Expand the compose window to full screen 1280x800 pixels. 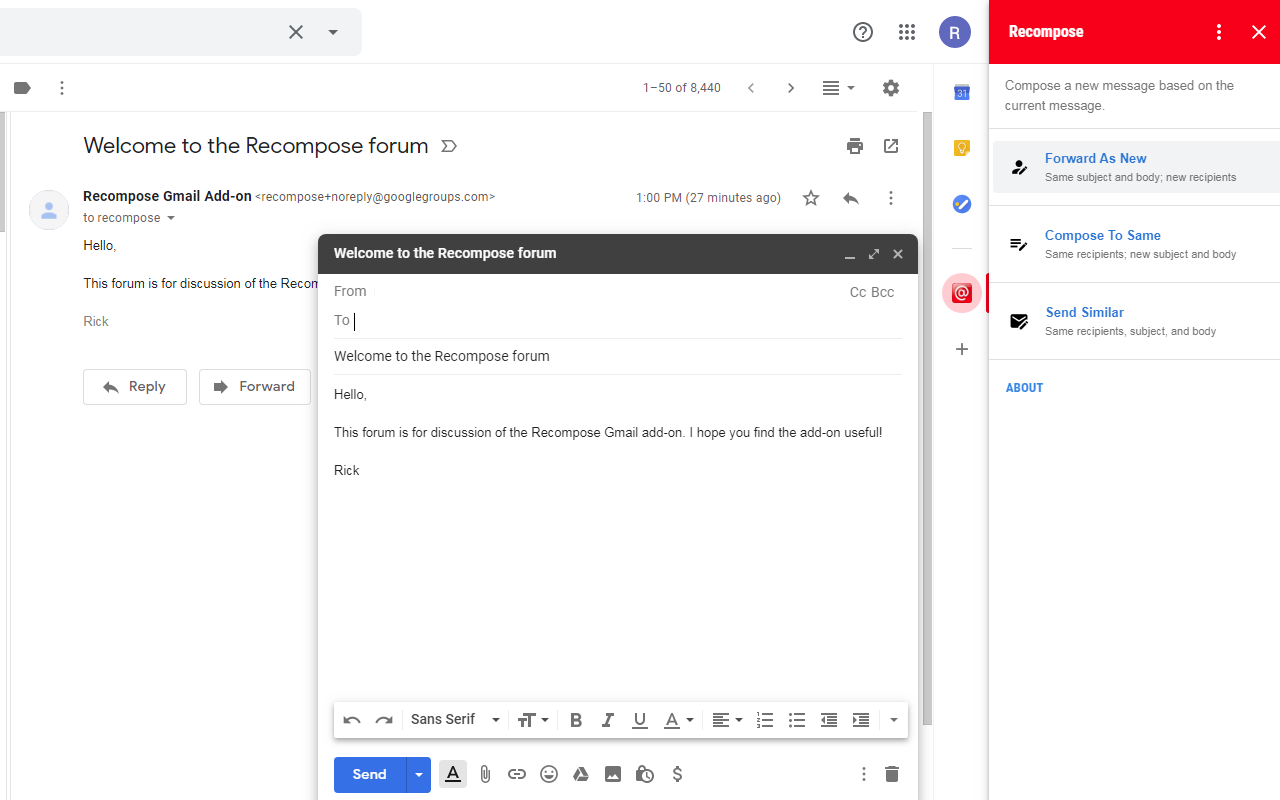pos(874,254)
